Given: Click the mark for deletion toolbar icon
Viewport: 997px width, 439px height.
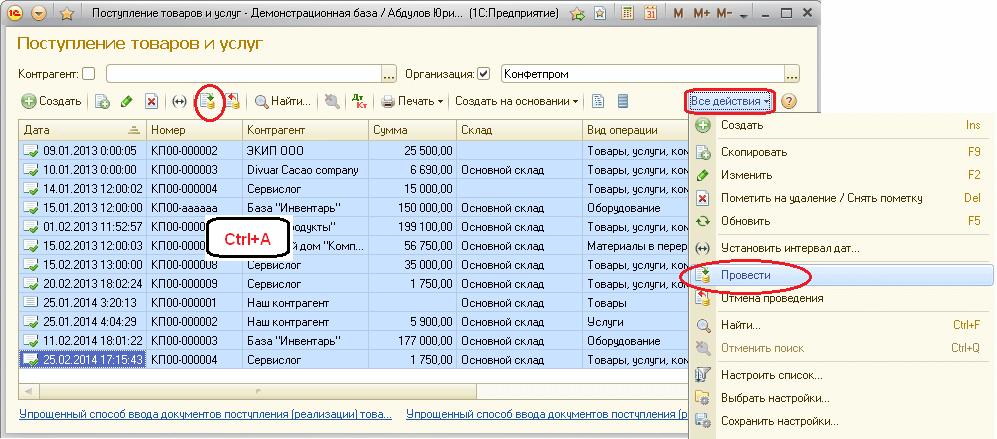Looking at the screenshot, I should coord(151,101).
